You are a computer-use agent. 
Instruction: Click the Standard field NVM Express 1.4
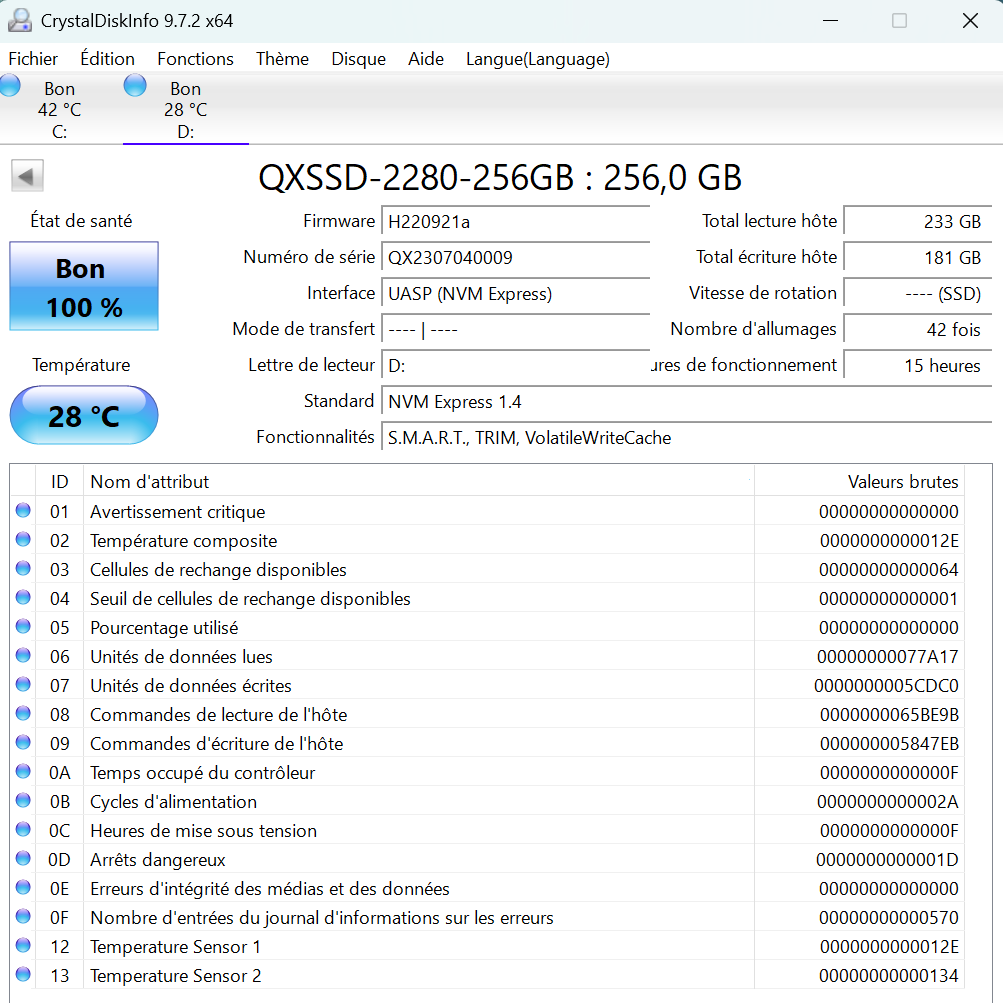[686, 402]
